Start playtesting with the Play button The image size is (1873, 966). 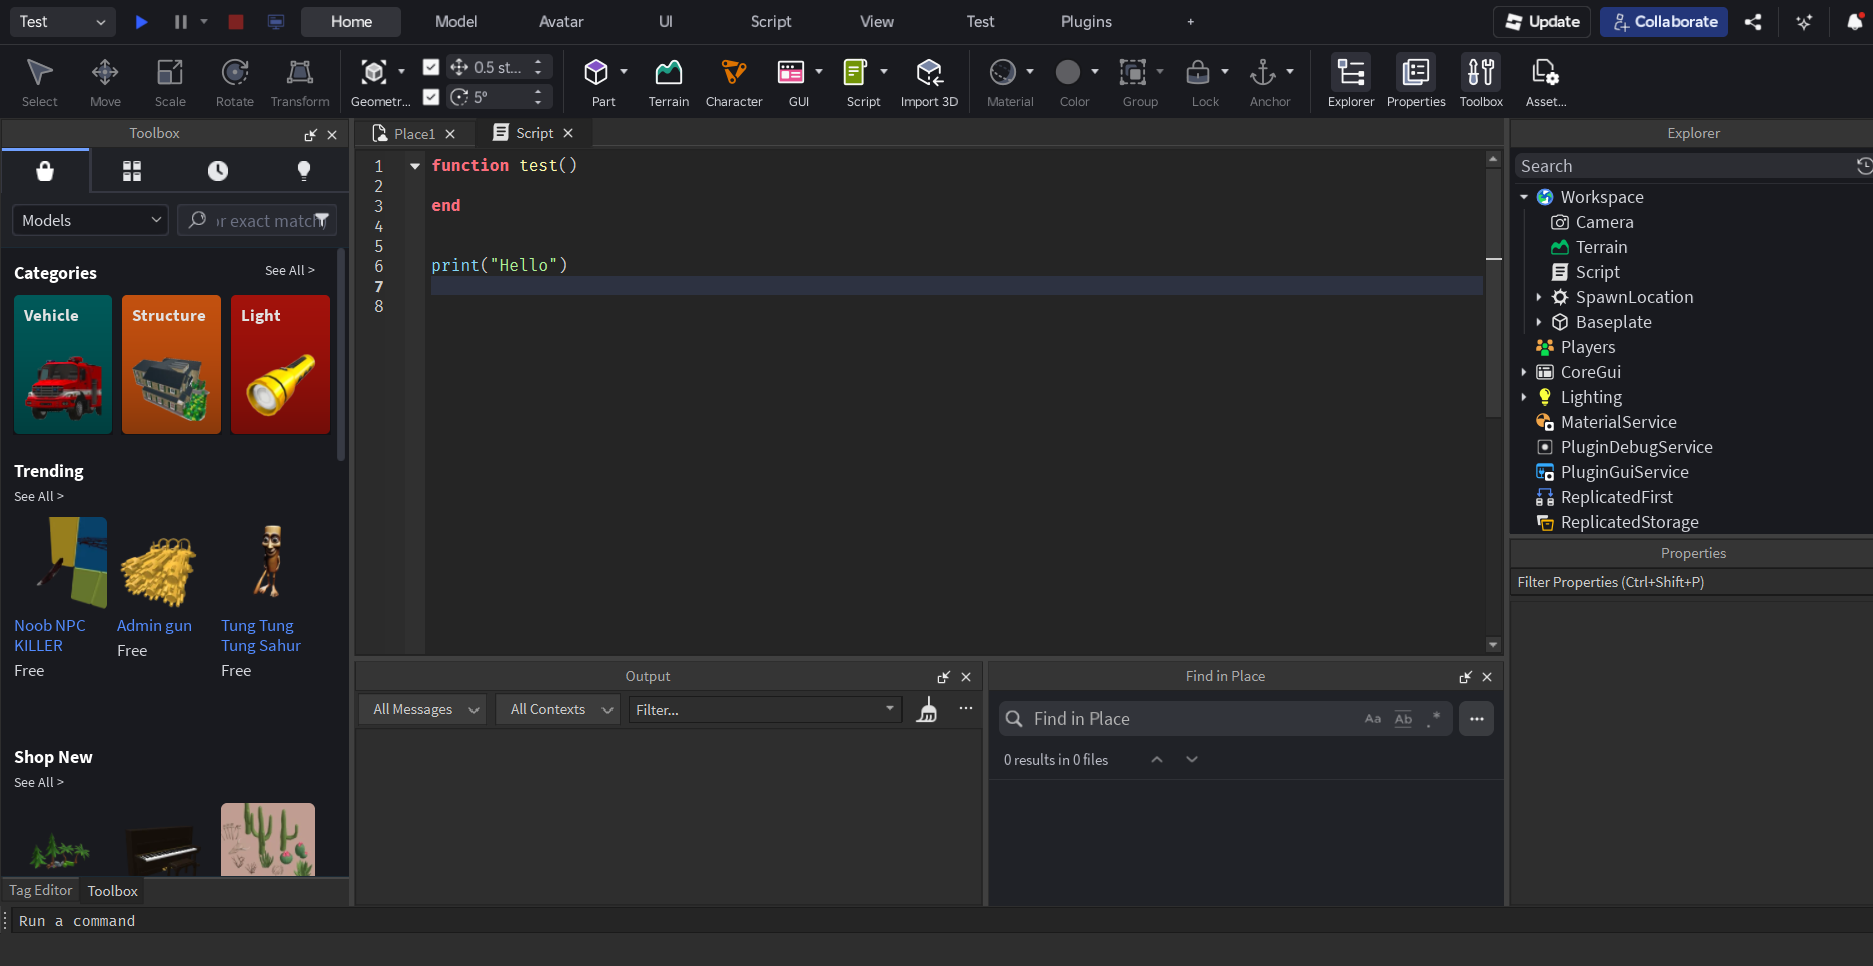click(x=140, y=21)
